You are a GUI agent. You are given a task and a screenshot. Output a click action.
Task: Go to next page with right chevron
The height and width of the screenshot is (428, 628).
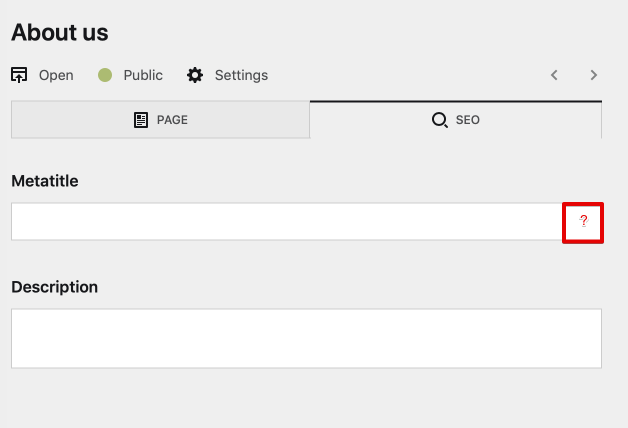[x=594, y=75]
